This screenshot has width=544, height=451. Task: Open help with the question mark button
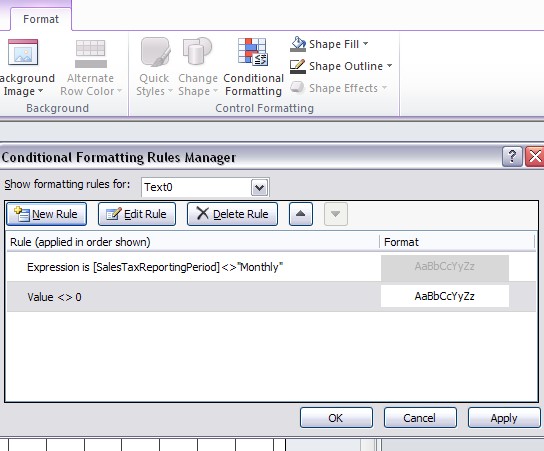click(512, 157)
